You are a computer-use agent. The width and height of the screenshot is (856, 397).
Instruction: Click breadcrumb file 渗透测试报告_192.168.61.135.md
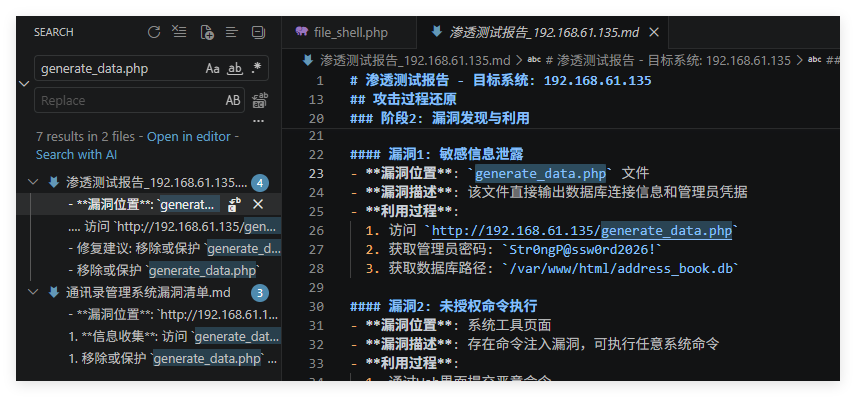click(x=414, y=60)
